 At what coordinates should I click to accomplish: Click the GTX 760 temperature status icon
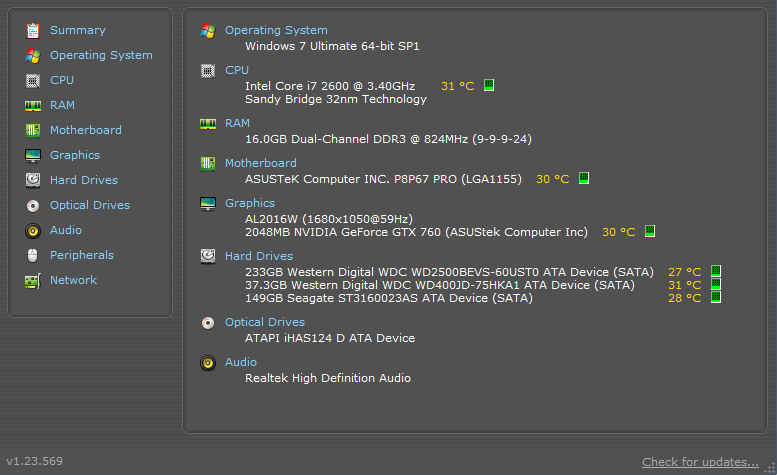650,231
